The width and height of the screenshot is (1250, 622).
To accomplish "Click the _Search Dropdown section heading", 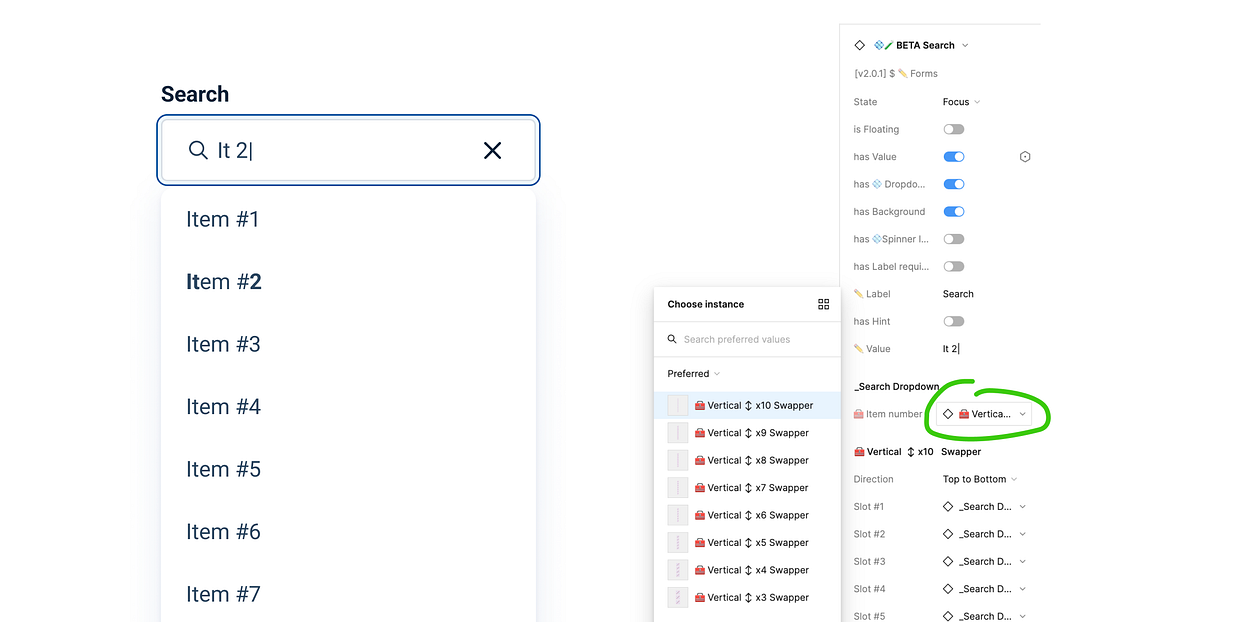I will point(896,387).
